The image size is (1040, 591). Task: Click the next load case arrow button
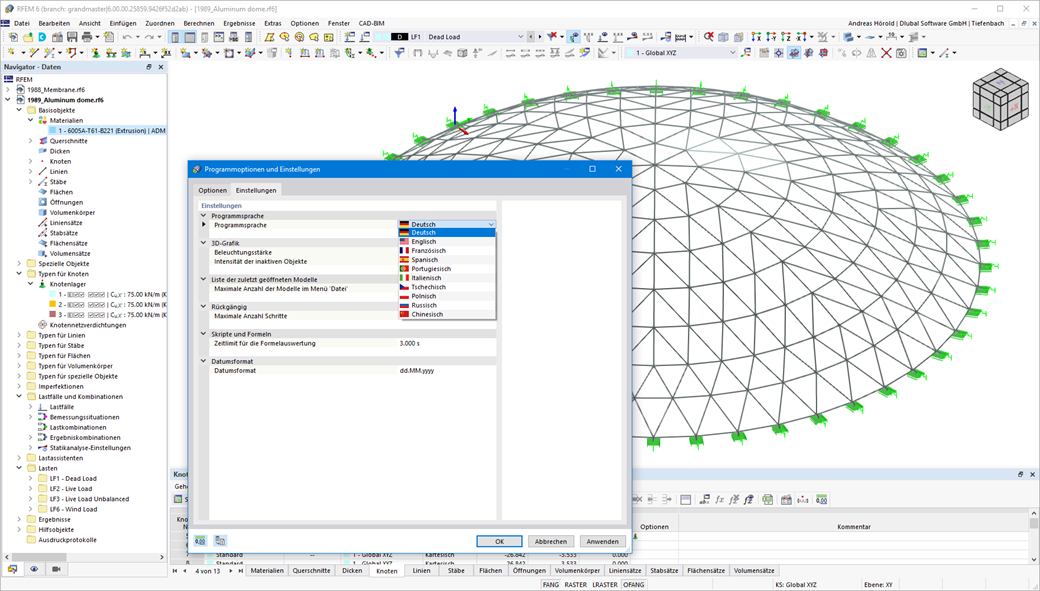pos(539,37)
